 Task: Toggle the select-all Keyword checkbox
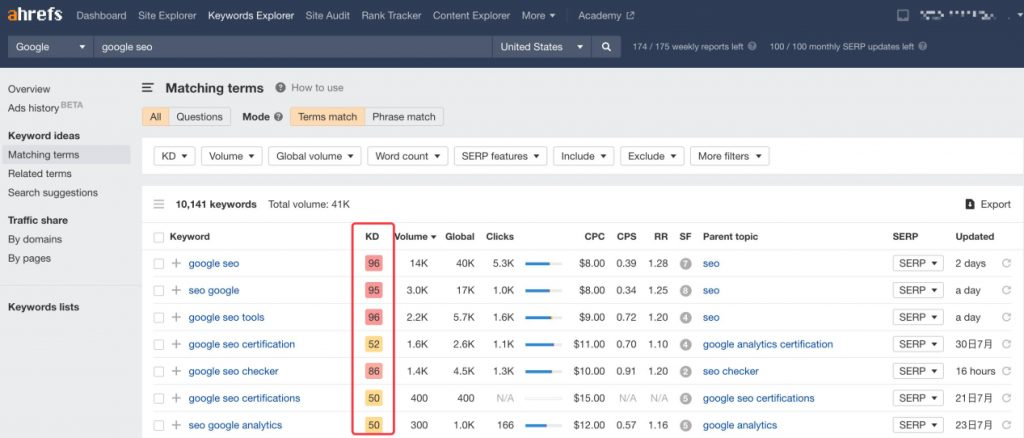159,237
